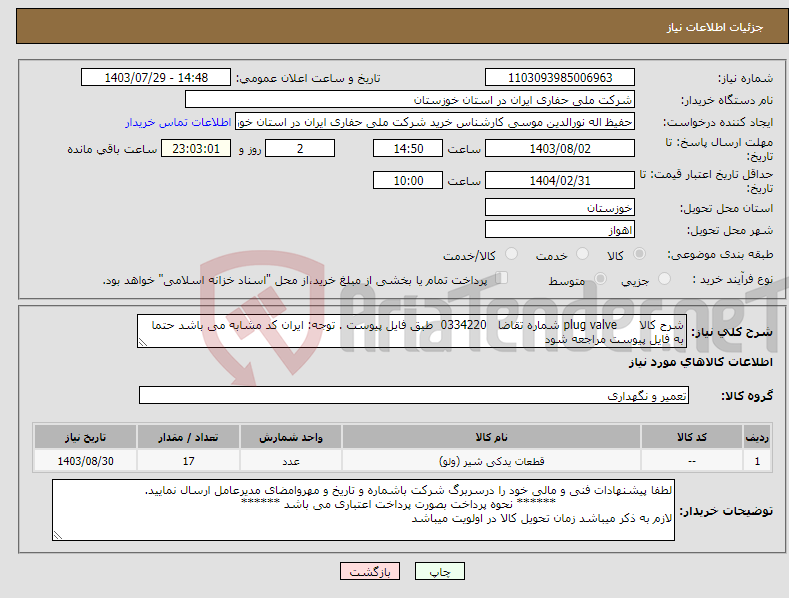The width and height of the screenshot is (789, 598).
Task: Select the جزیی purchase type radio
Action: coord(664,278)
